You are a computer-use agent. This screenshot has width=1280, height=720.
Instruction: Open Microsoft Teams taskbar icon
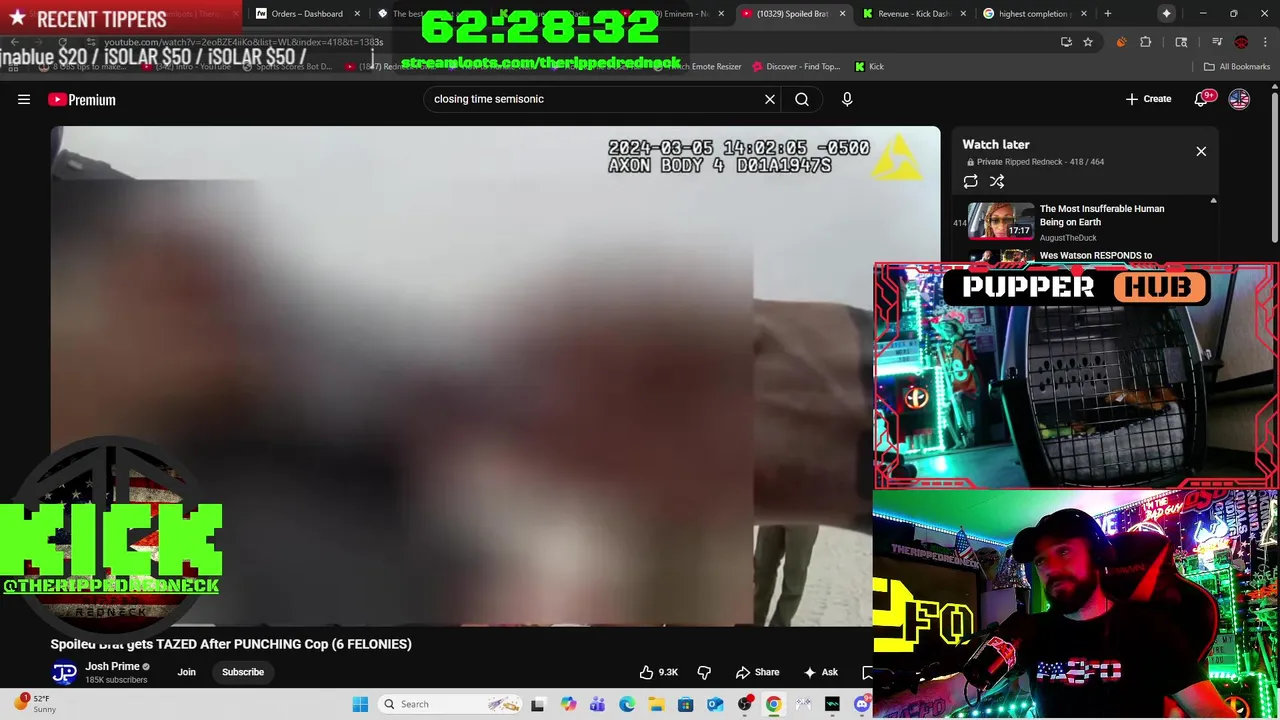point(597,704)
